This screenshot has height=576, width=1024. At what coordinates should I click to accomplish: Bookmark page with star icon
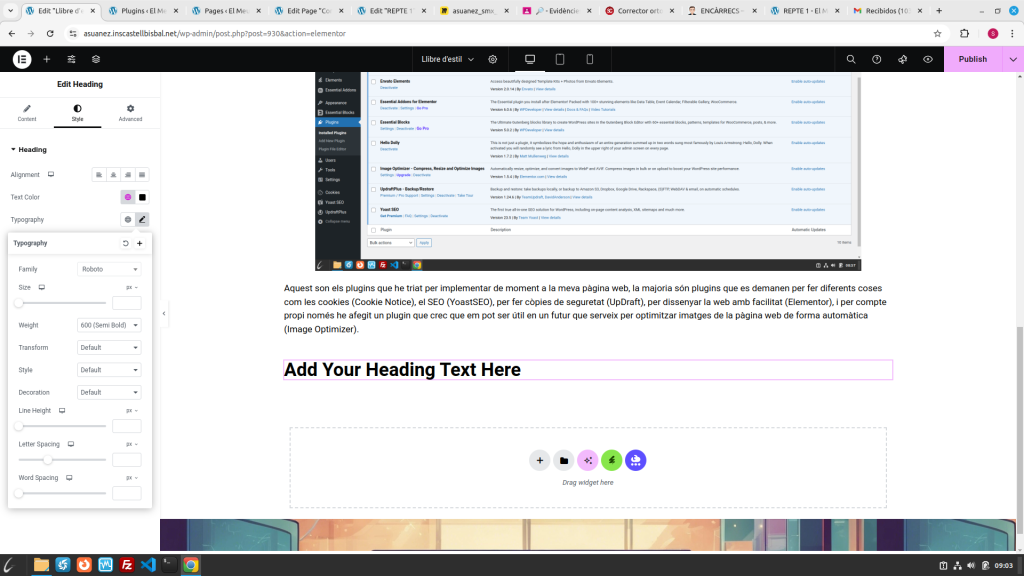coord(937,33)
